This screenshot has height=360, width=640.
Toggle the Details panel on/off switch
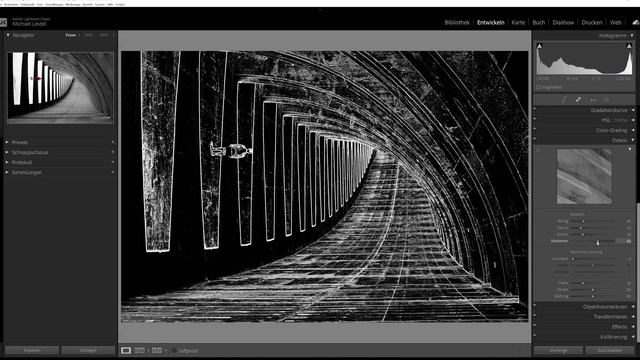535,139
